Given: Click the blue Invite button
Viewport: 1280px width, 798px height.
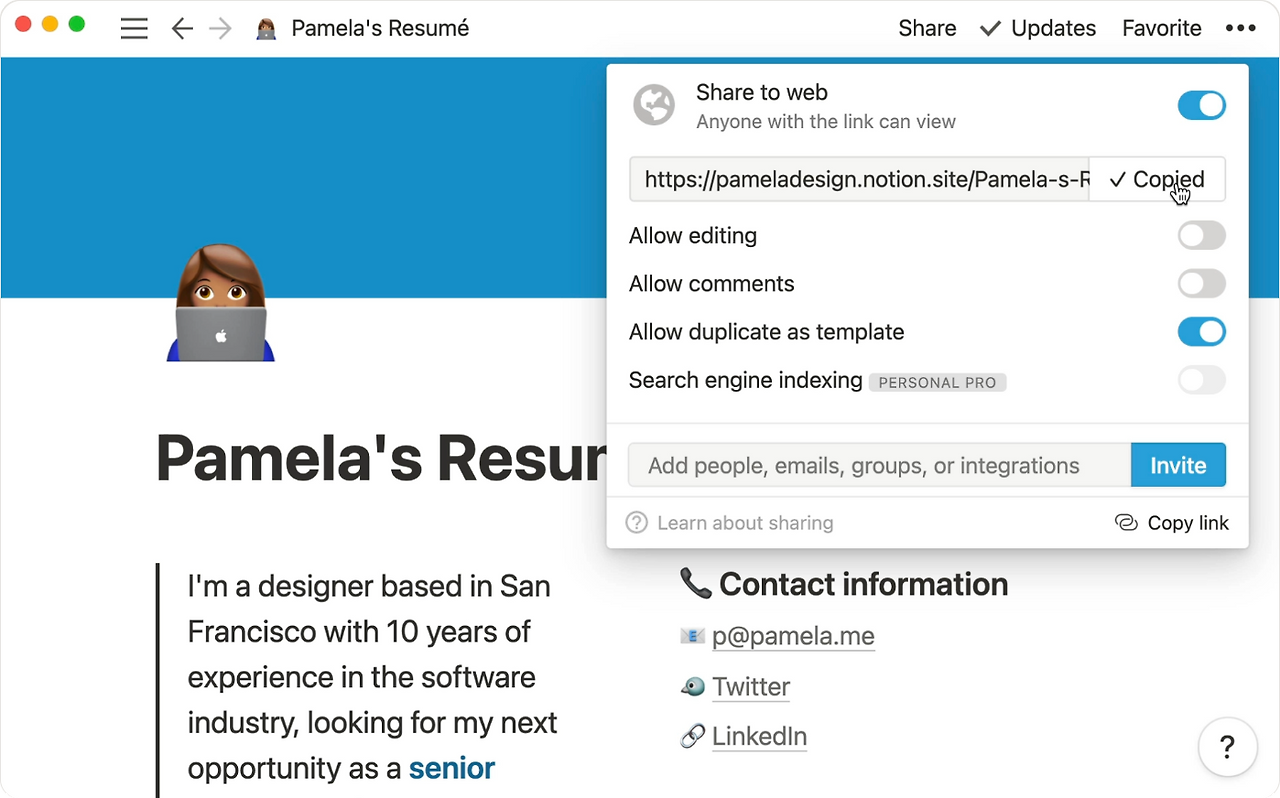Looking at the screenshot, I should click(1178, 466).
